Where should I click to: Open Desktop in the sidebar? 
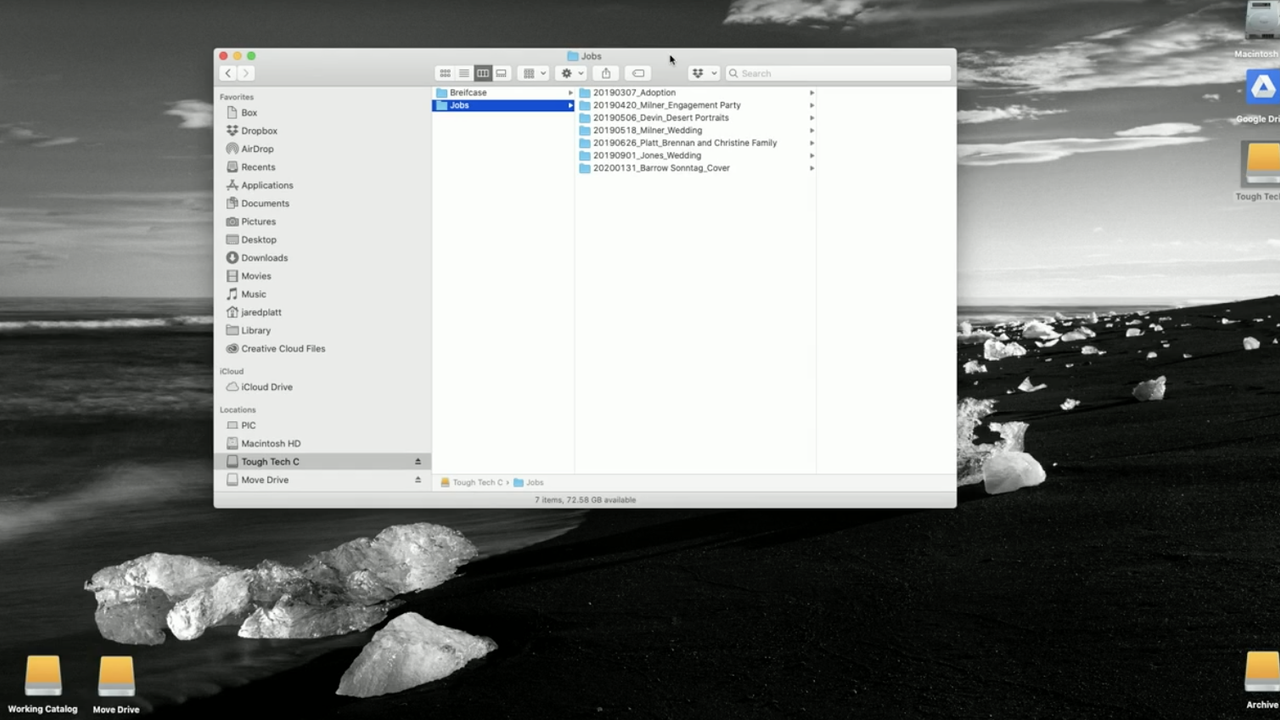[x=258, y=240]
